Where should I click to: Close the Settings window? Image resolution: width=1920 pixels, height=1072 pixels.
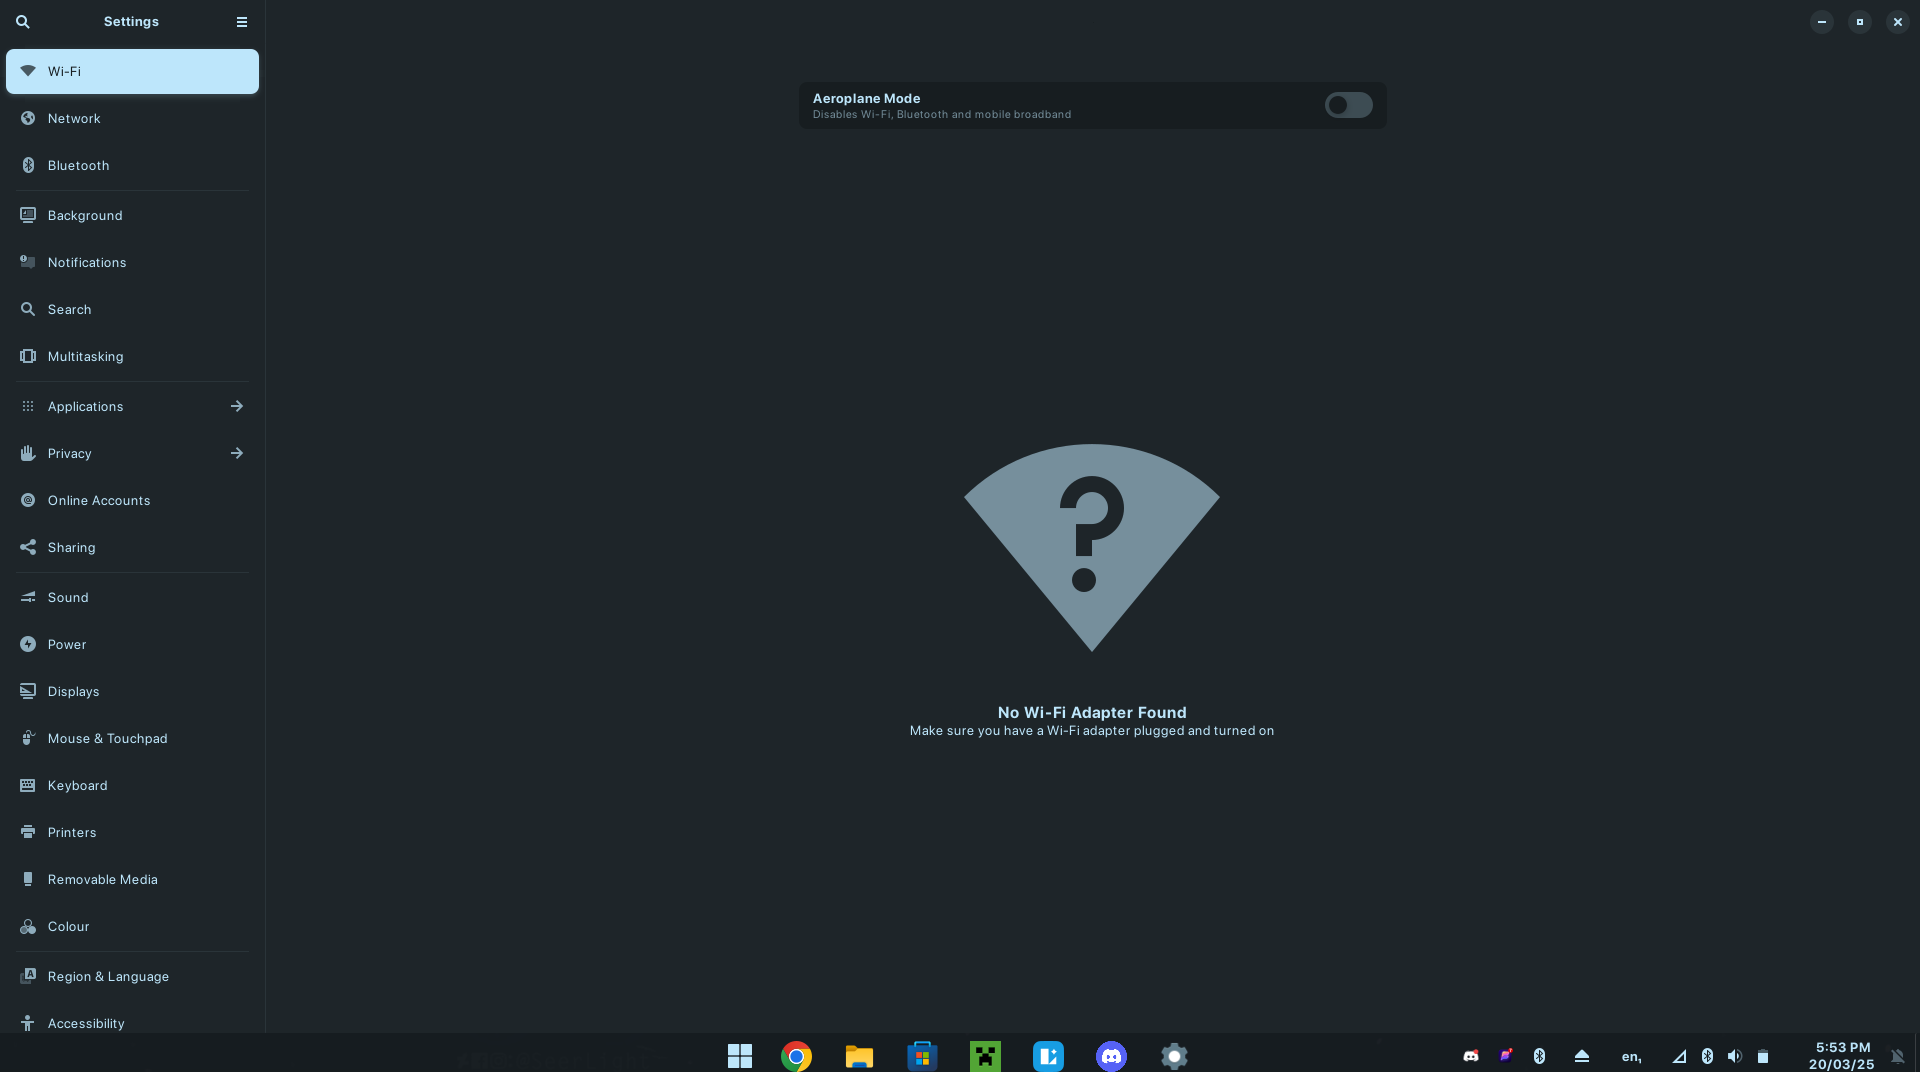pyautogui.click(x=1898, y=21)
